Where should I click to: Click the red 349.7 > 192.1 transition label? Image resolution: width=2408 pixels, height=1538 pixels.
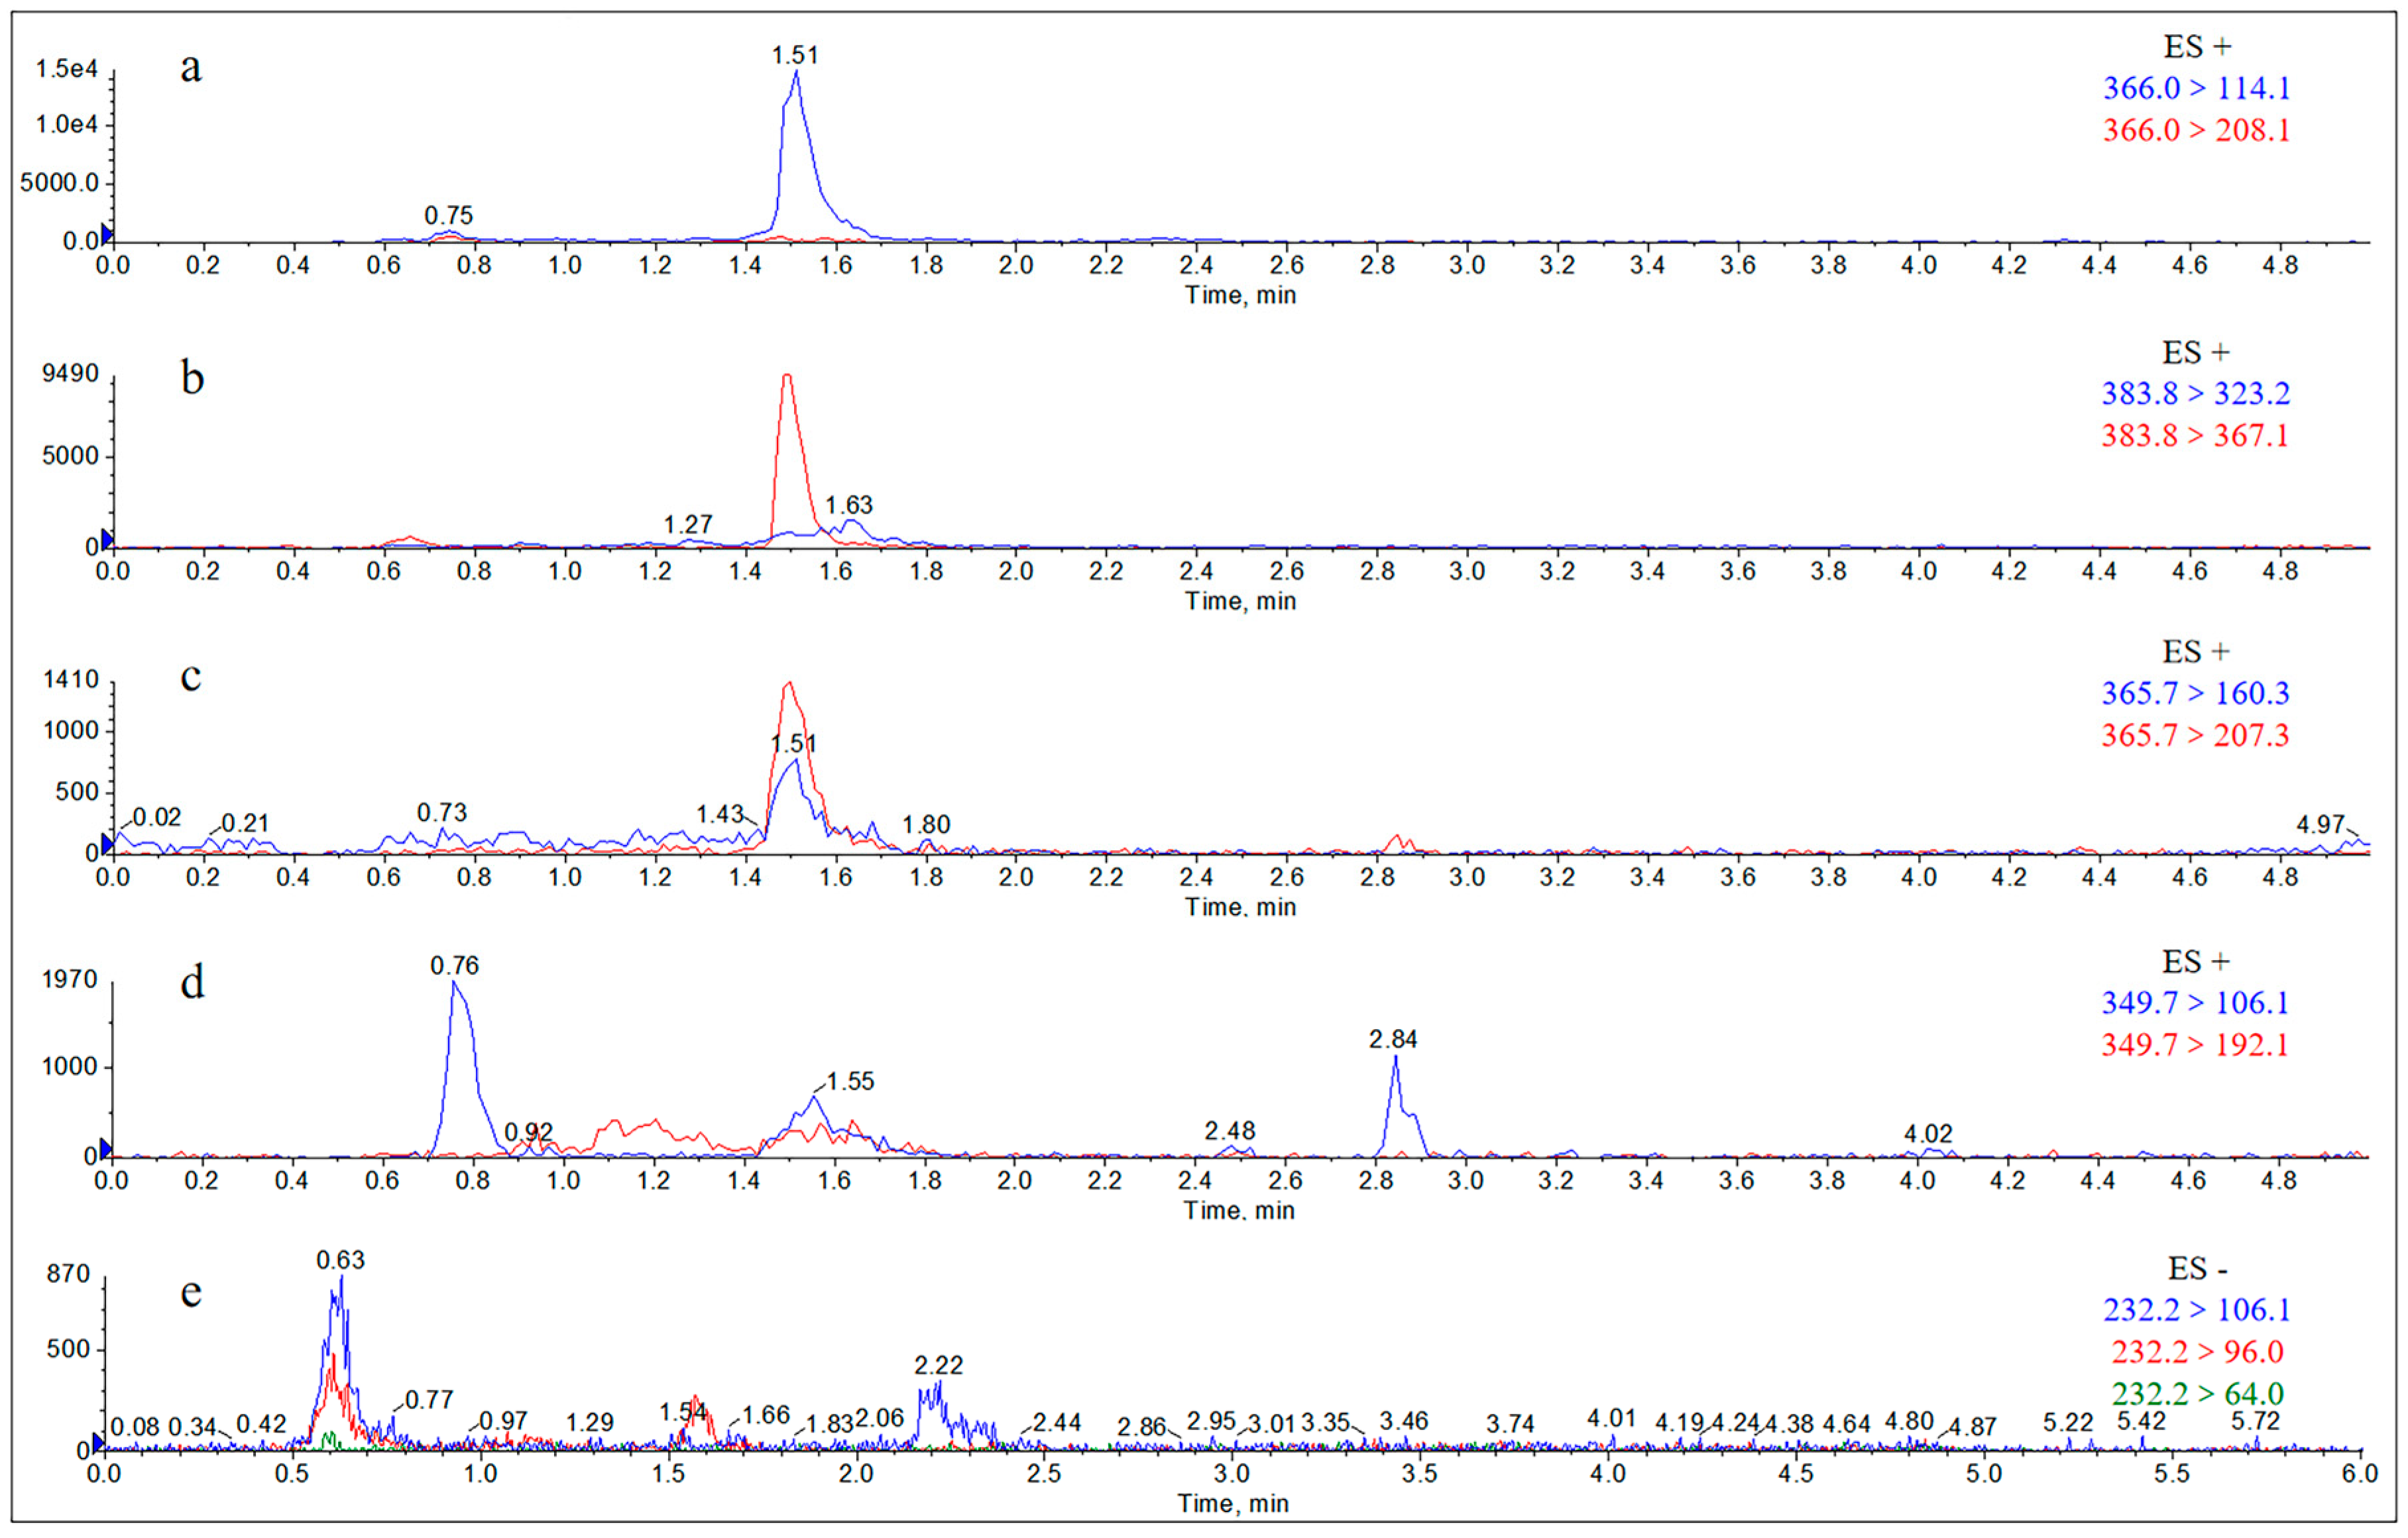(2195, 1044)
